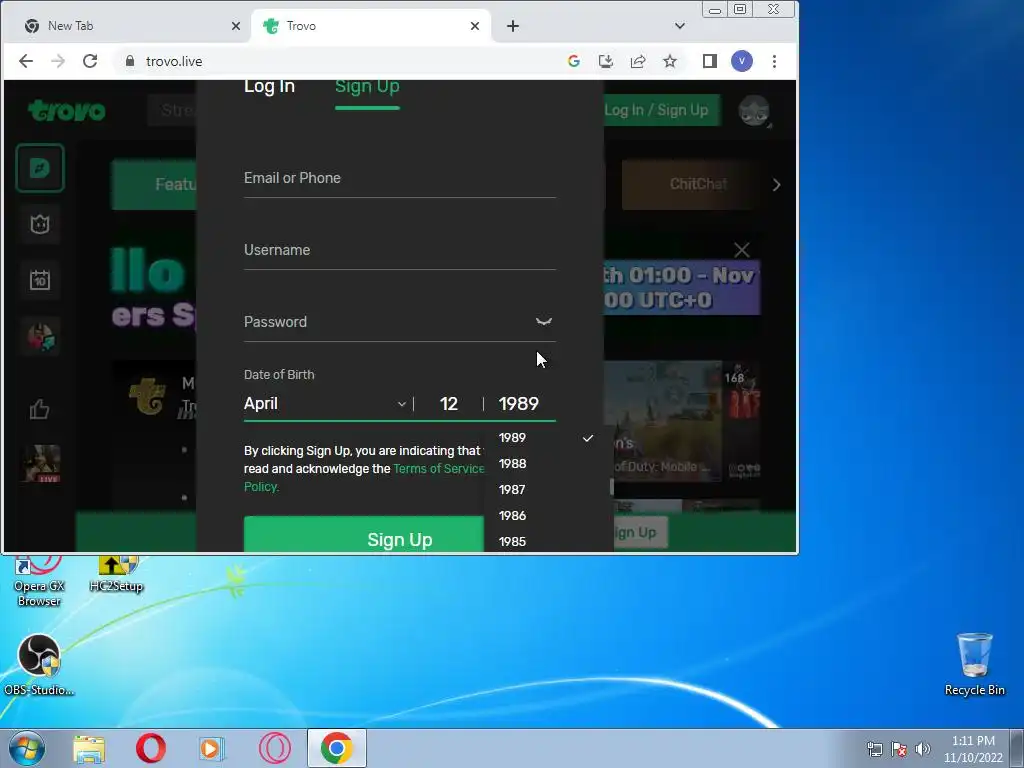
Task: Select HC2Setup desktop icon
Action: 116,575
